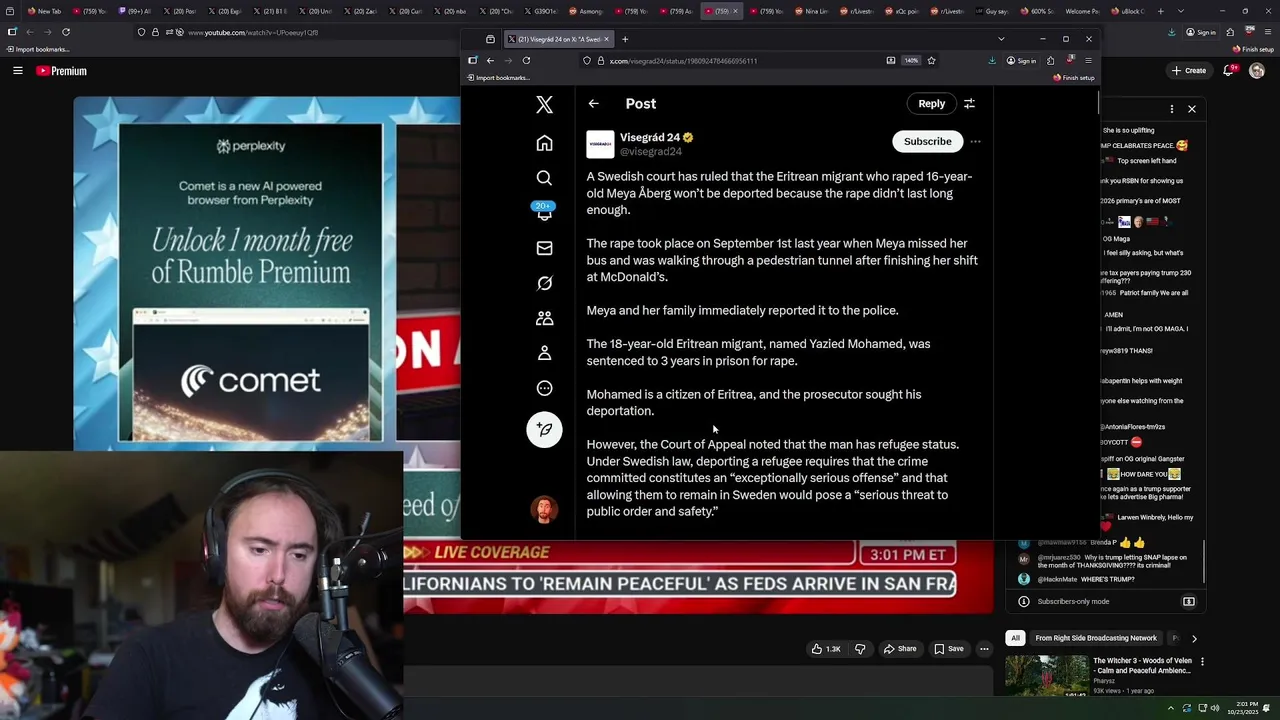Screen dimensions: 1280x720
Task: Open Grok icon in X sidebar
Action: [x=544, y=283]
